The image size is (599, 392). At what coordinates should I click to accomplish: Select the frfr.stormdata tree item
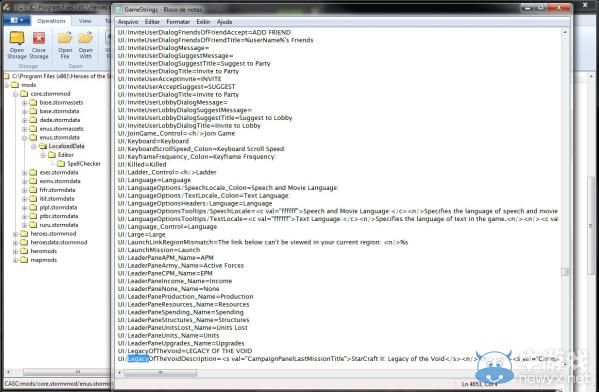pyautogui.click(x=57, y=190)
